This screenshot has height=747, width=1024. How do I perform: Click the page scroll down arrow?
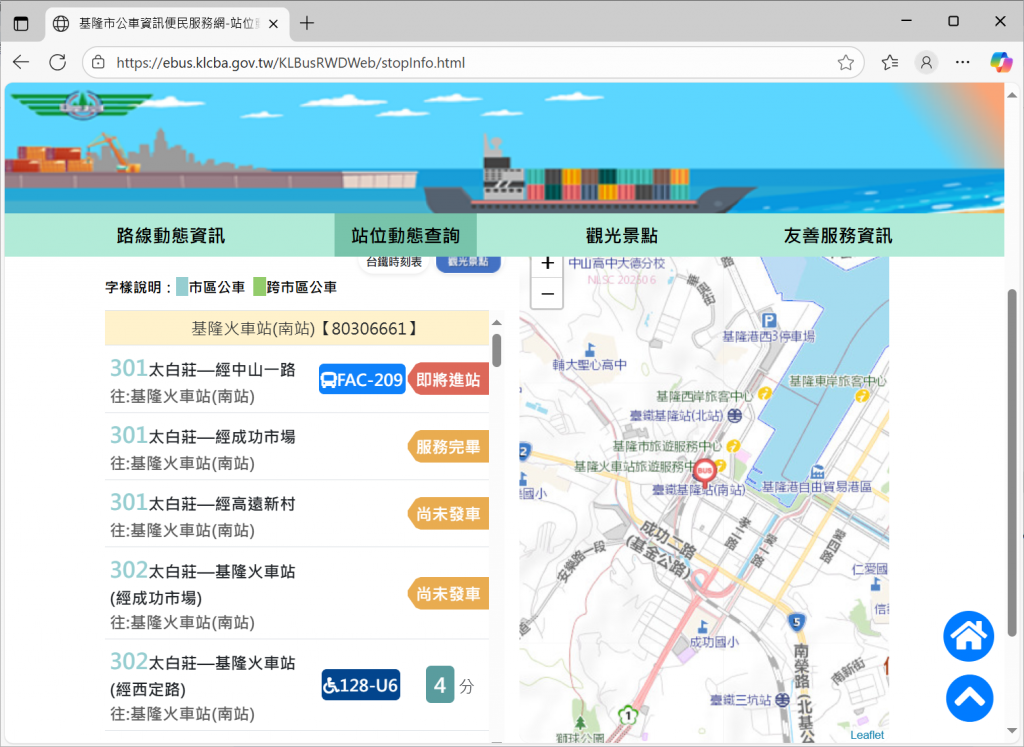click(x=1012, y=731)
